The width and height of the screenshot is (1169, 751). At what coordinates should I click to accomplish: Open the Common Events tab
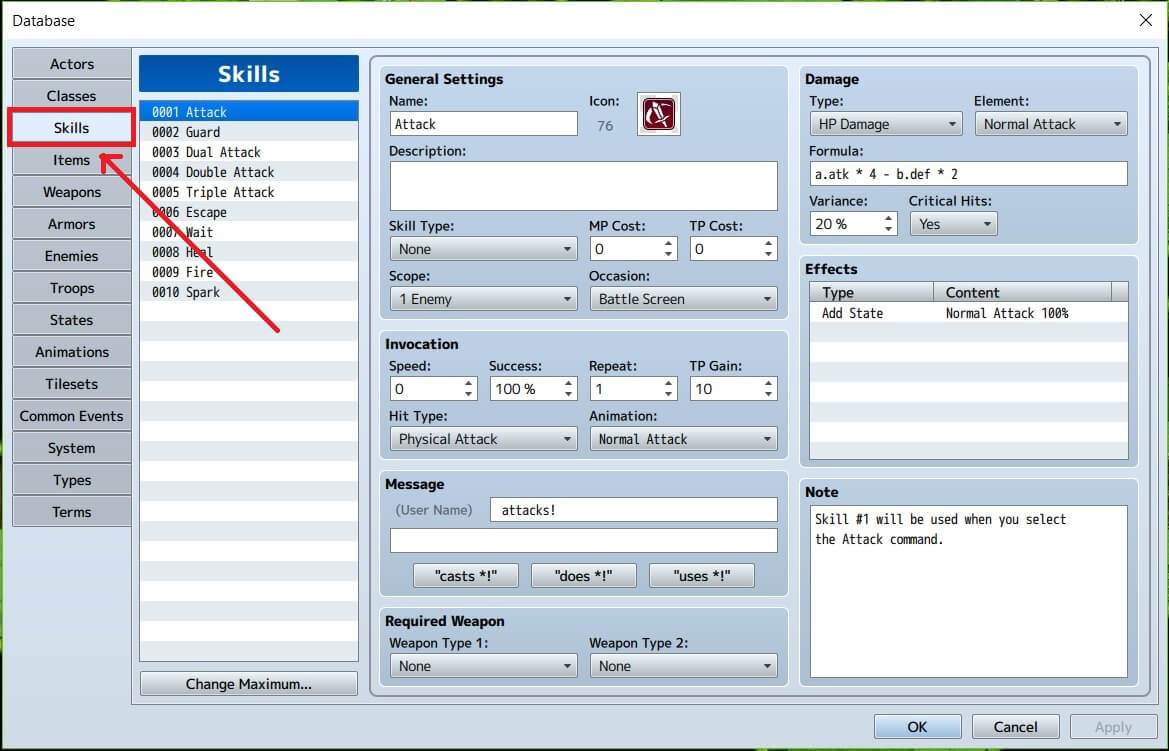72,416
